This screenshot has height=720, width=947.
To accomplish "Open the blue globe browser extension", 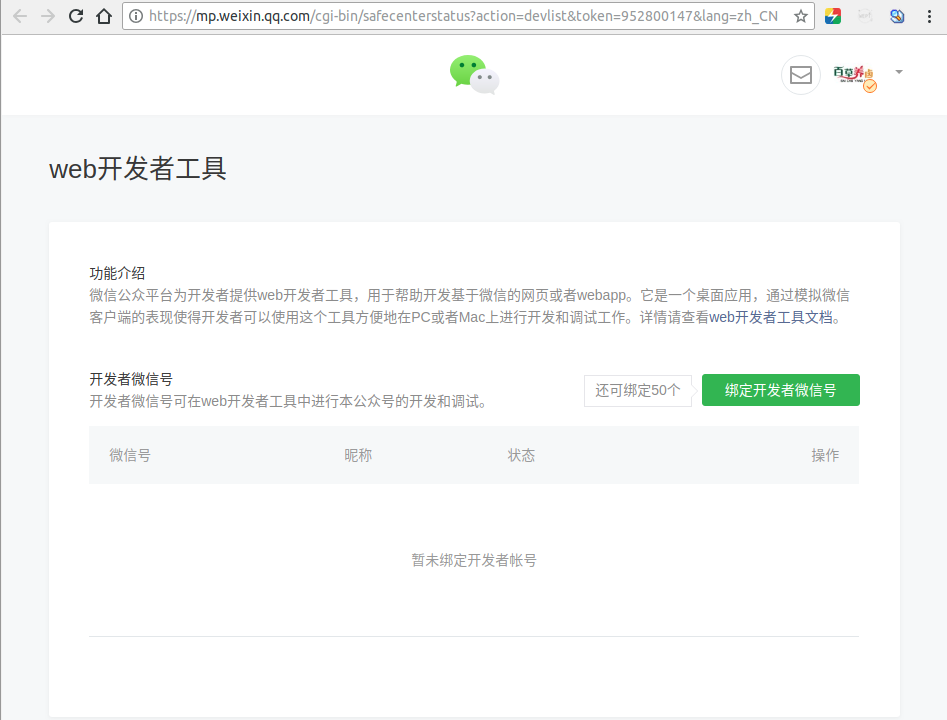I will tap(897, 16).
